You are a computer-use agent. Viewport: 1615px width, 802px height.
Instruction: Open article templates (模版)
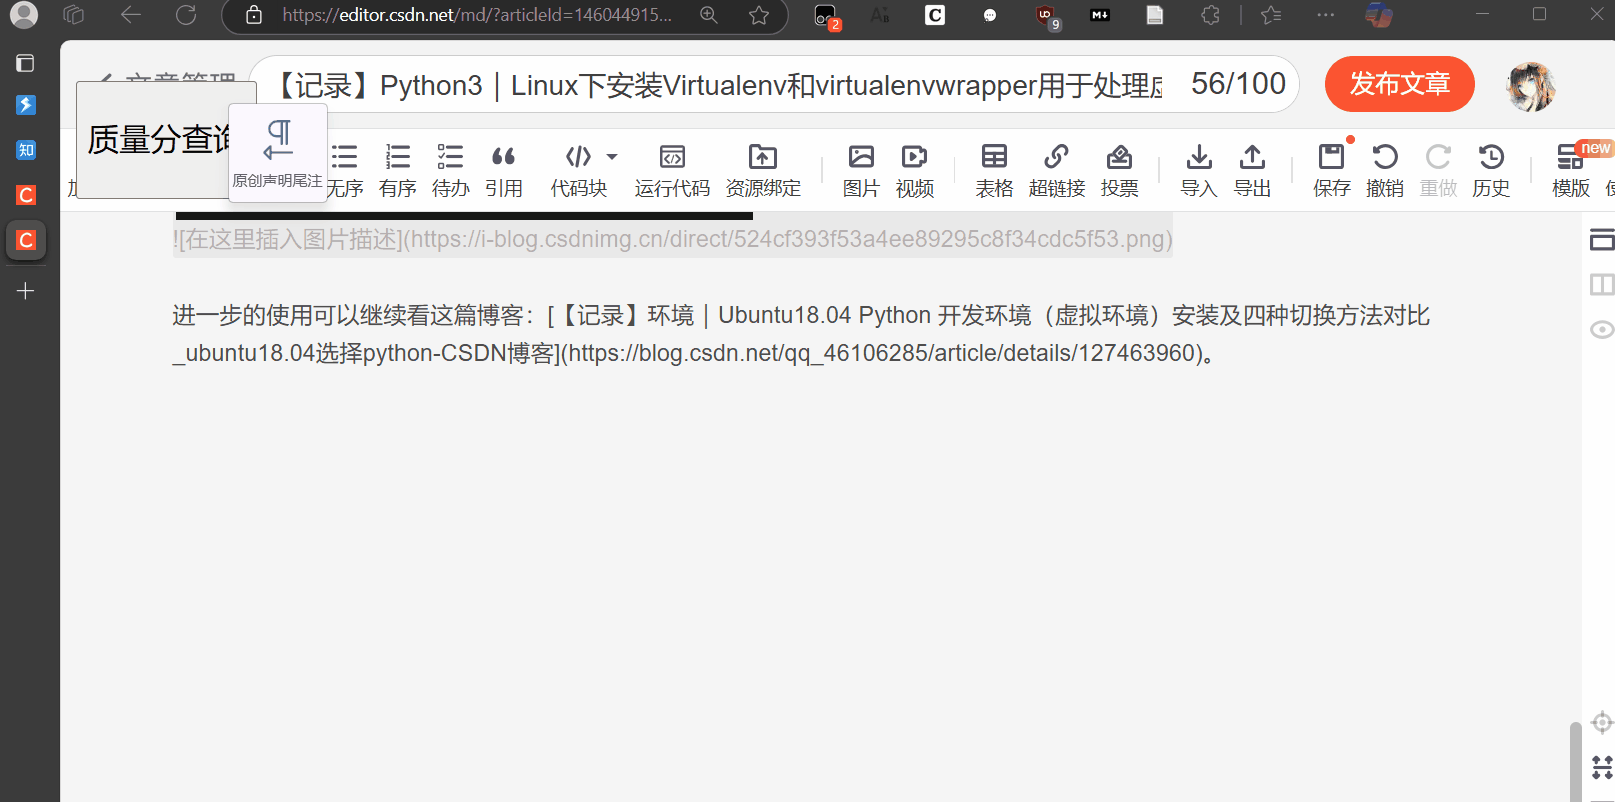click(1571, 171)
